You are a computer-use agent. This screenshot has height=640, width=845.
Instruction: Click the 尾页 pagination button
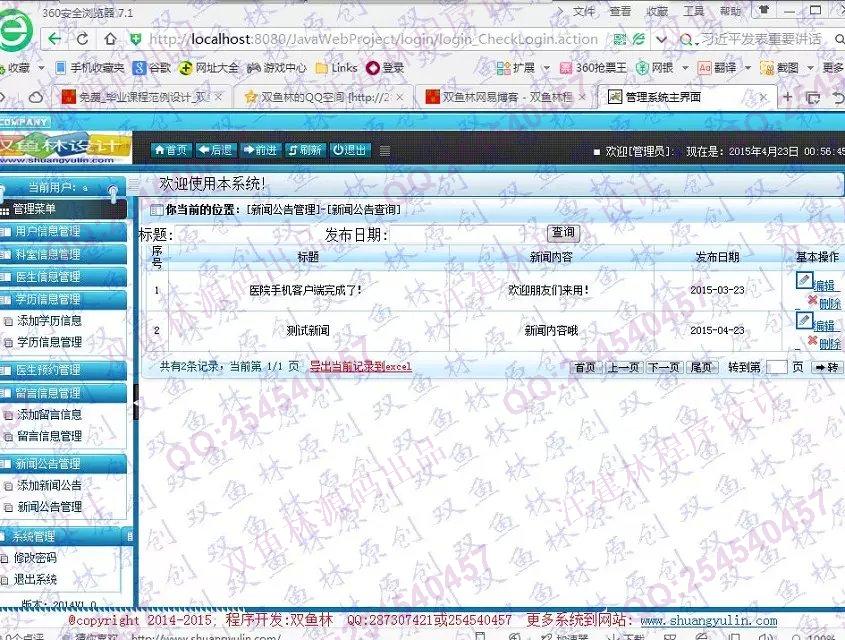tap(701, 367)
